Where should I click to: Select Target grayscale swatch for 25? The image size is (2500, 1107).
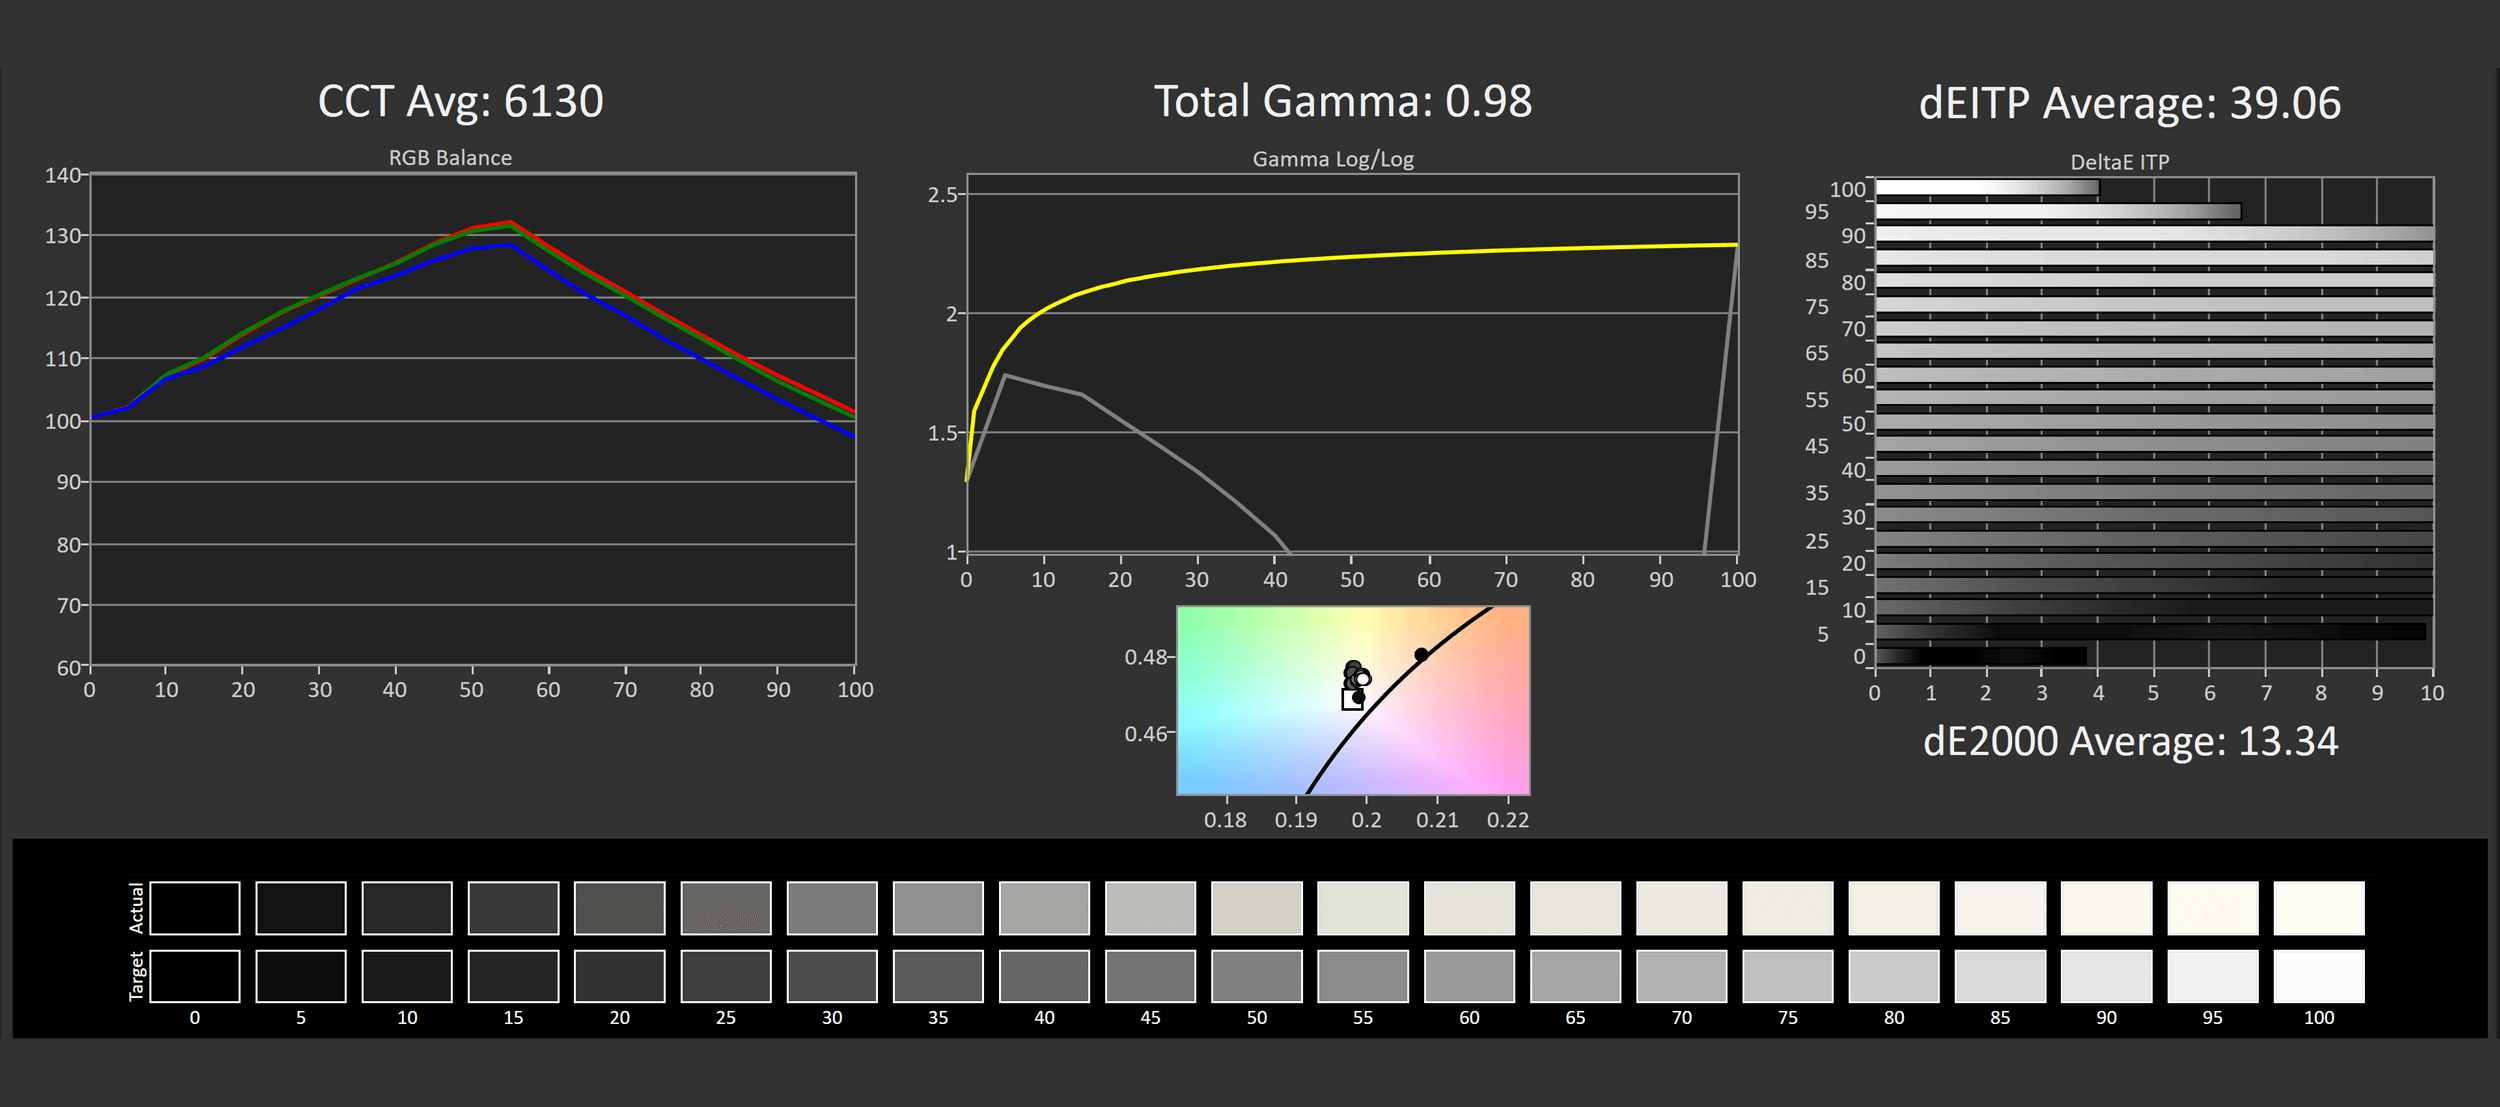click(x=725, y=976)
